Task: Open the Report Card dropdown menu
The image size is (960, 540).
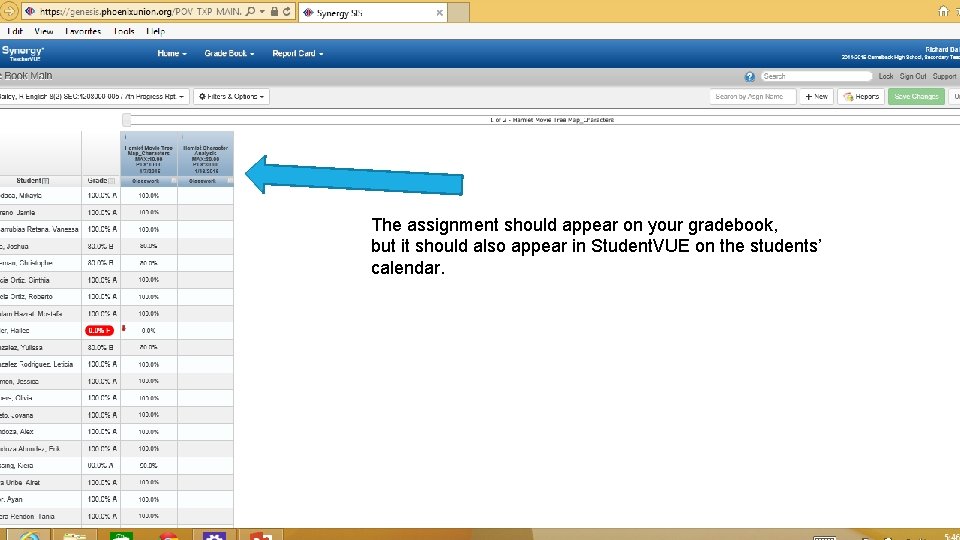Action: (298, 54)
